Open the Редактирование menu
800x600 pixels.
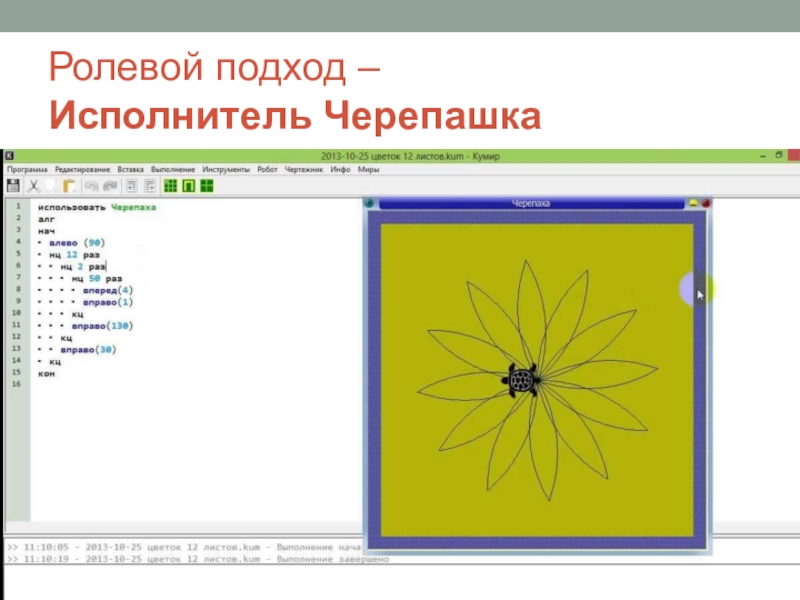point(83,169)
